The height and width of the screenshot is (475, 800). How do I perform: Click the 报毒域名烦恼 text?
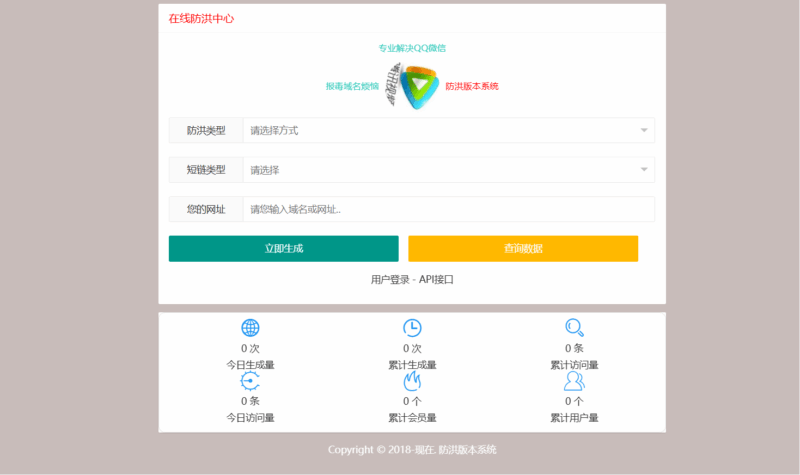pyautogui.click(x=352, y=86)
